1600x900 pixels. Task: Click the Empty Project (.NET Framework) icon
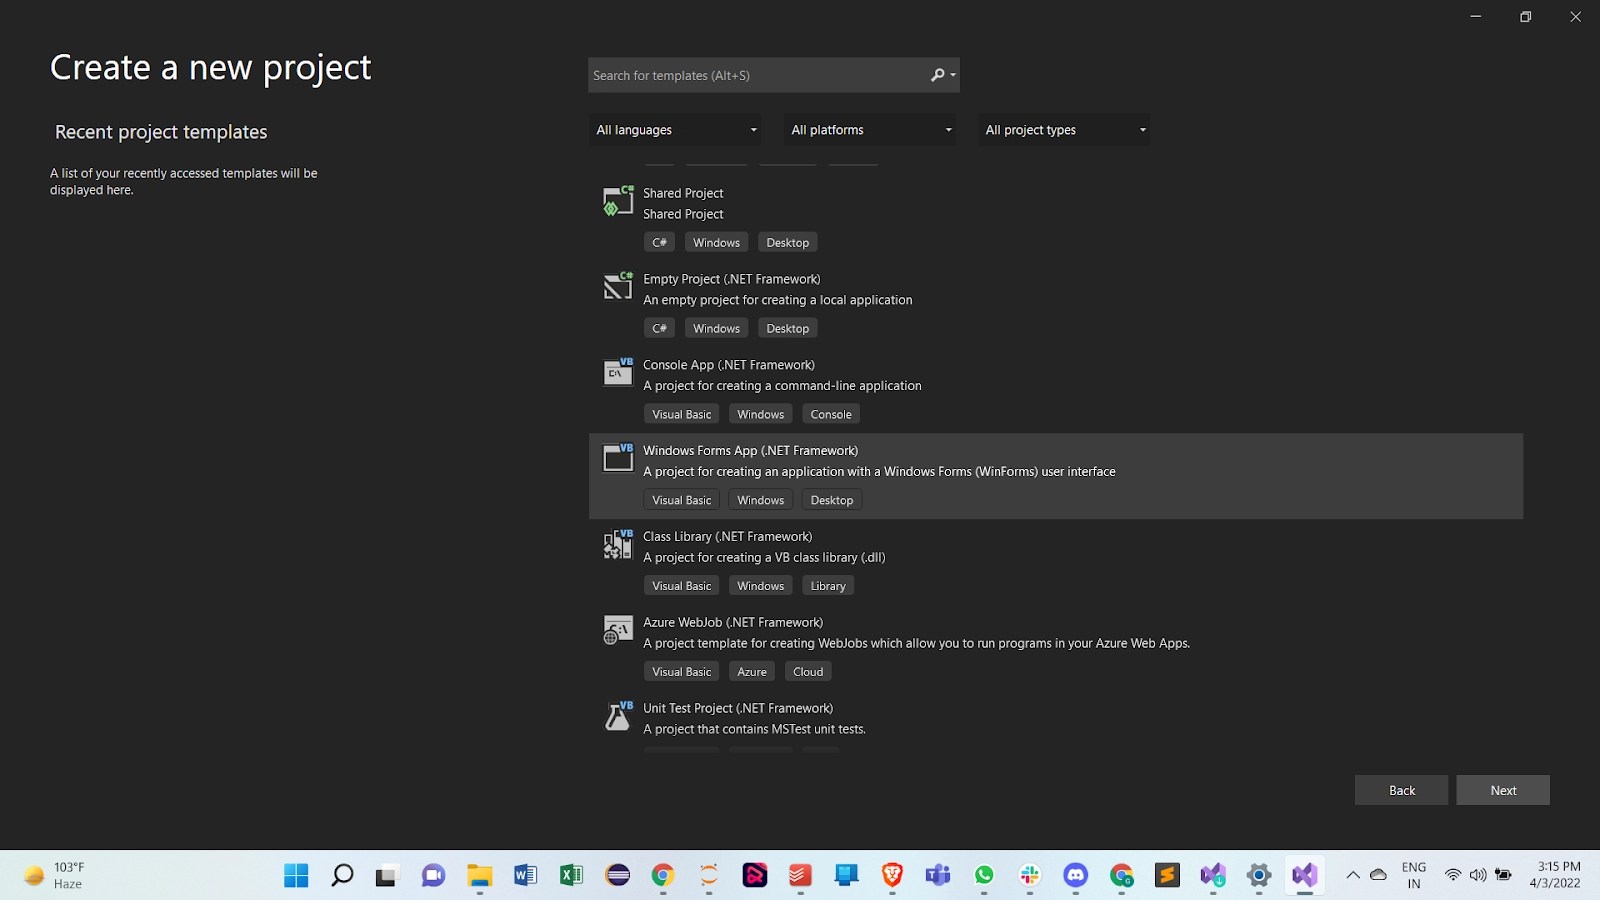tap(617, 287)
